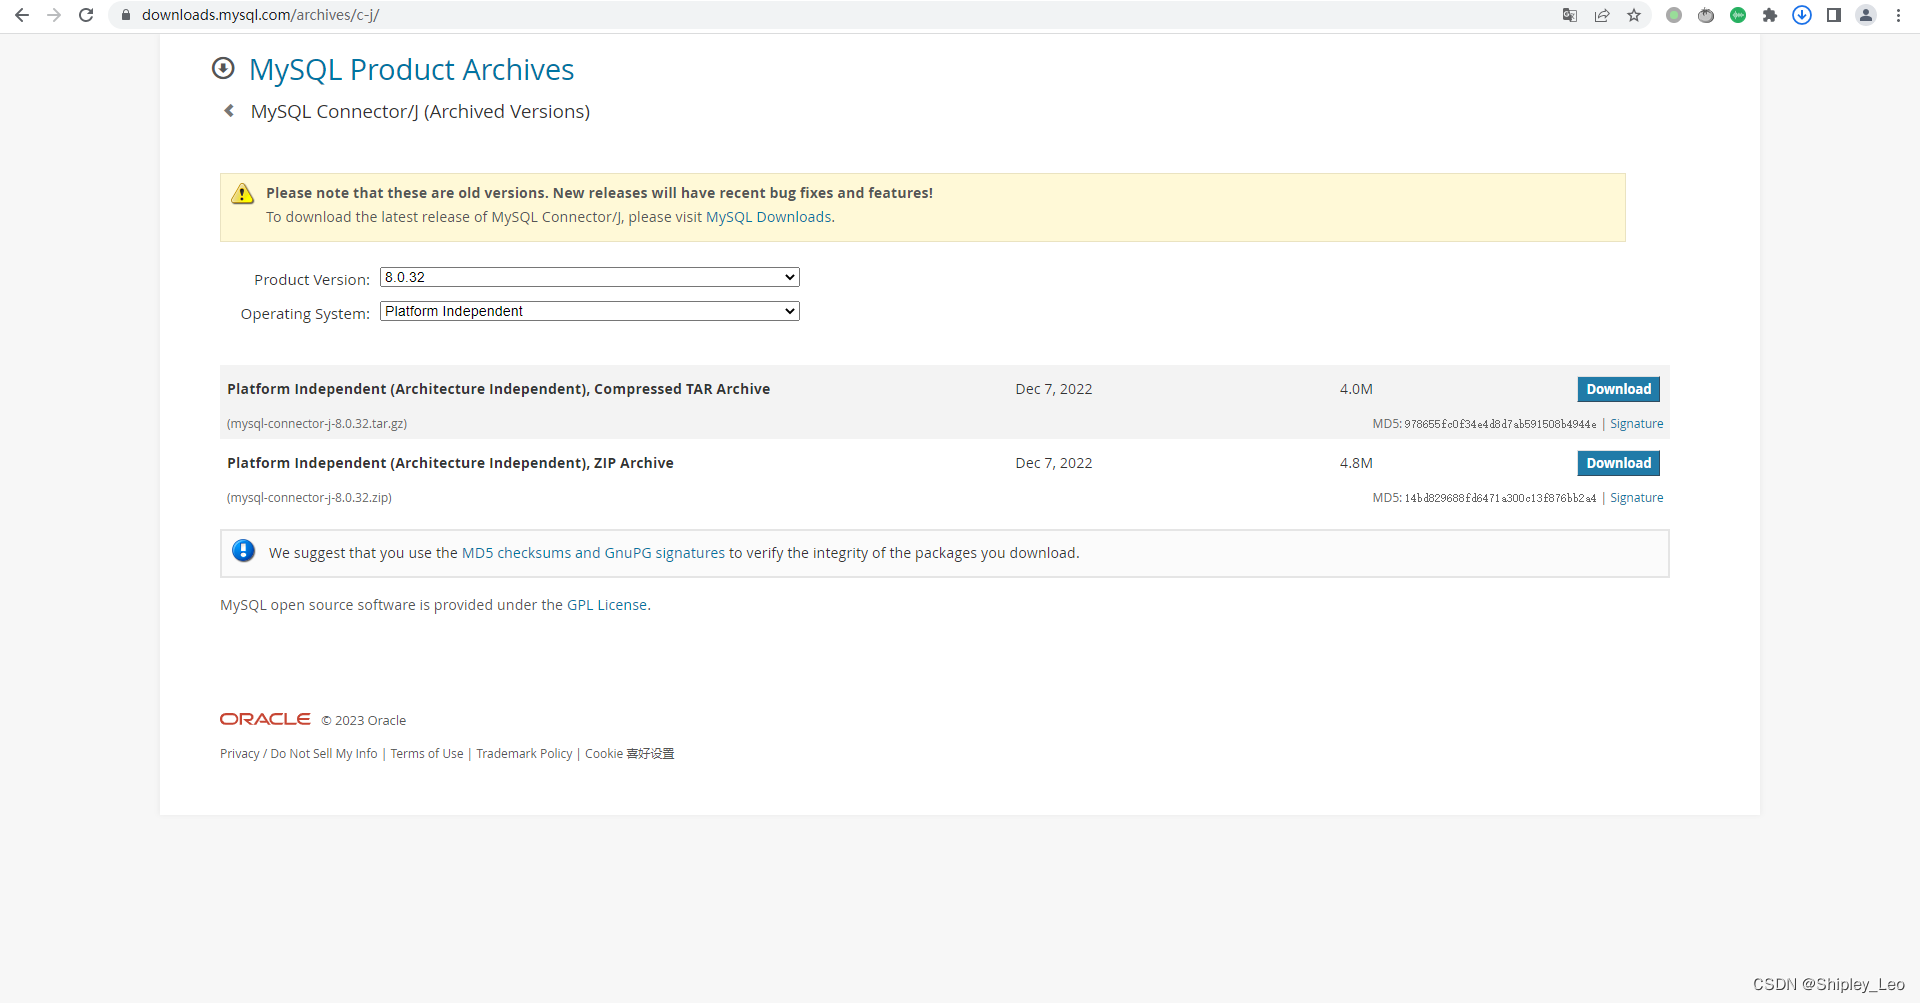Toggle the browser side panel icon

1834,15
